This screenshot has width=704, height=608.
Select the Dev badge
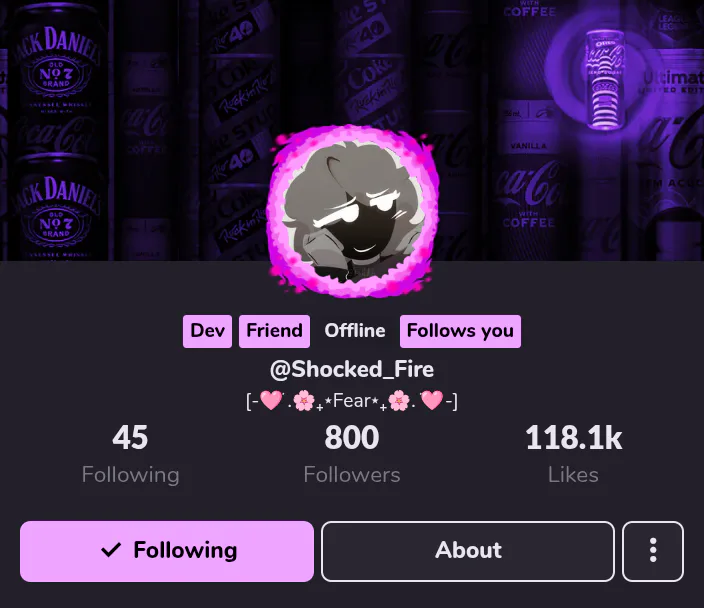coord(207,331)
